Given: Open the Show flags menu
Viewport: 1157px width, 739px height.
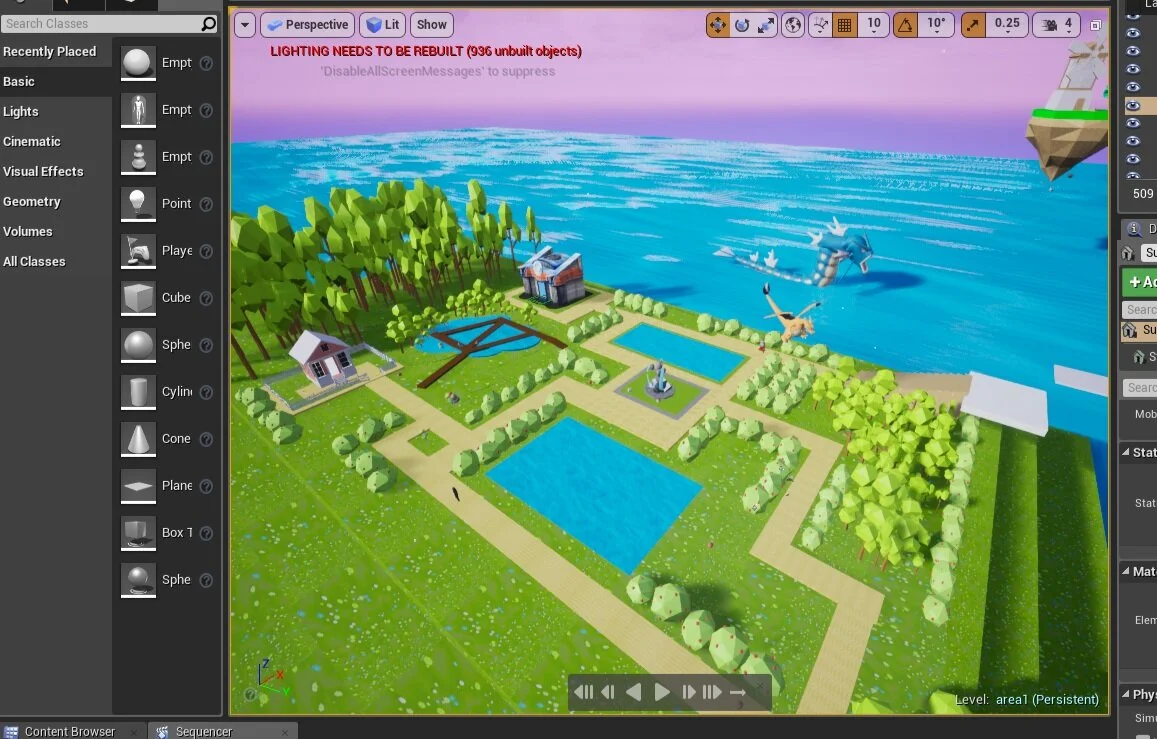Looking at the screenshot, I should [432, 25].
